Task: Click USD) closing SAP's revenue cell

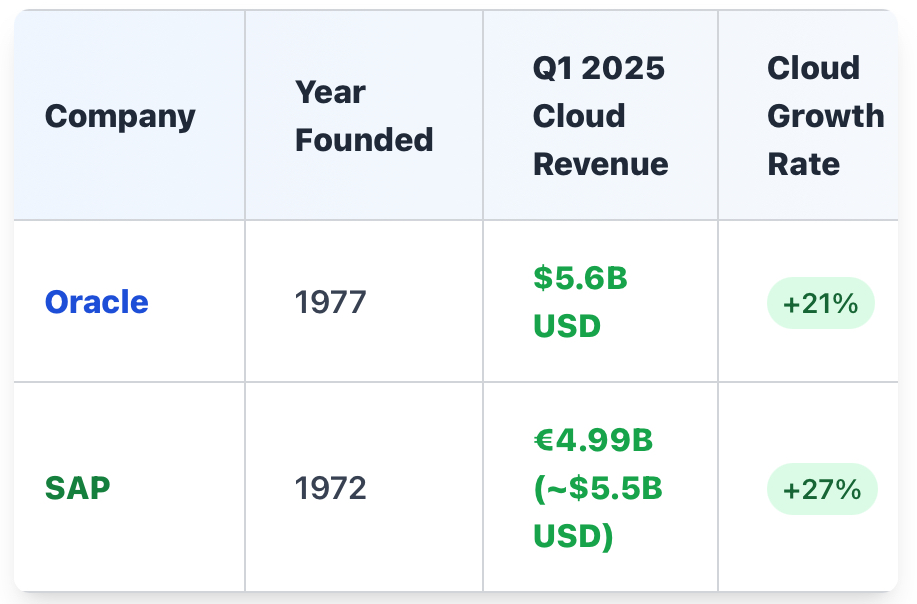Action: 573,536
